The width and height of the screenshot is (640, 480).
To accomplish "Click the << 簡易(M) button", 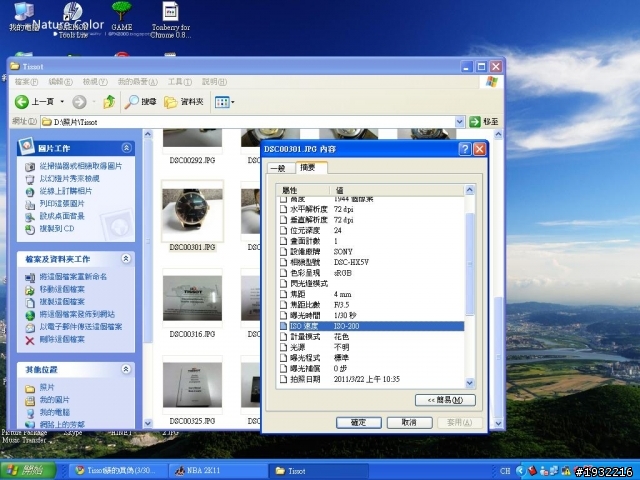I will point(445,400).
